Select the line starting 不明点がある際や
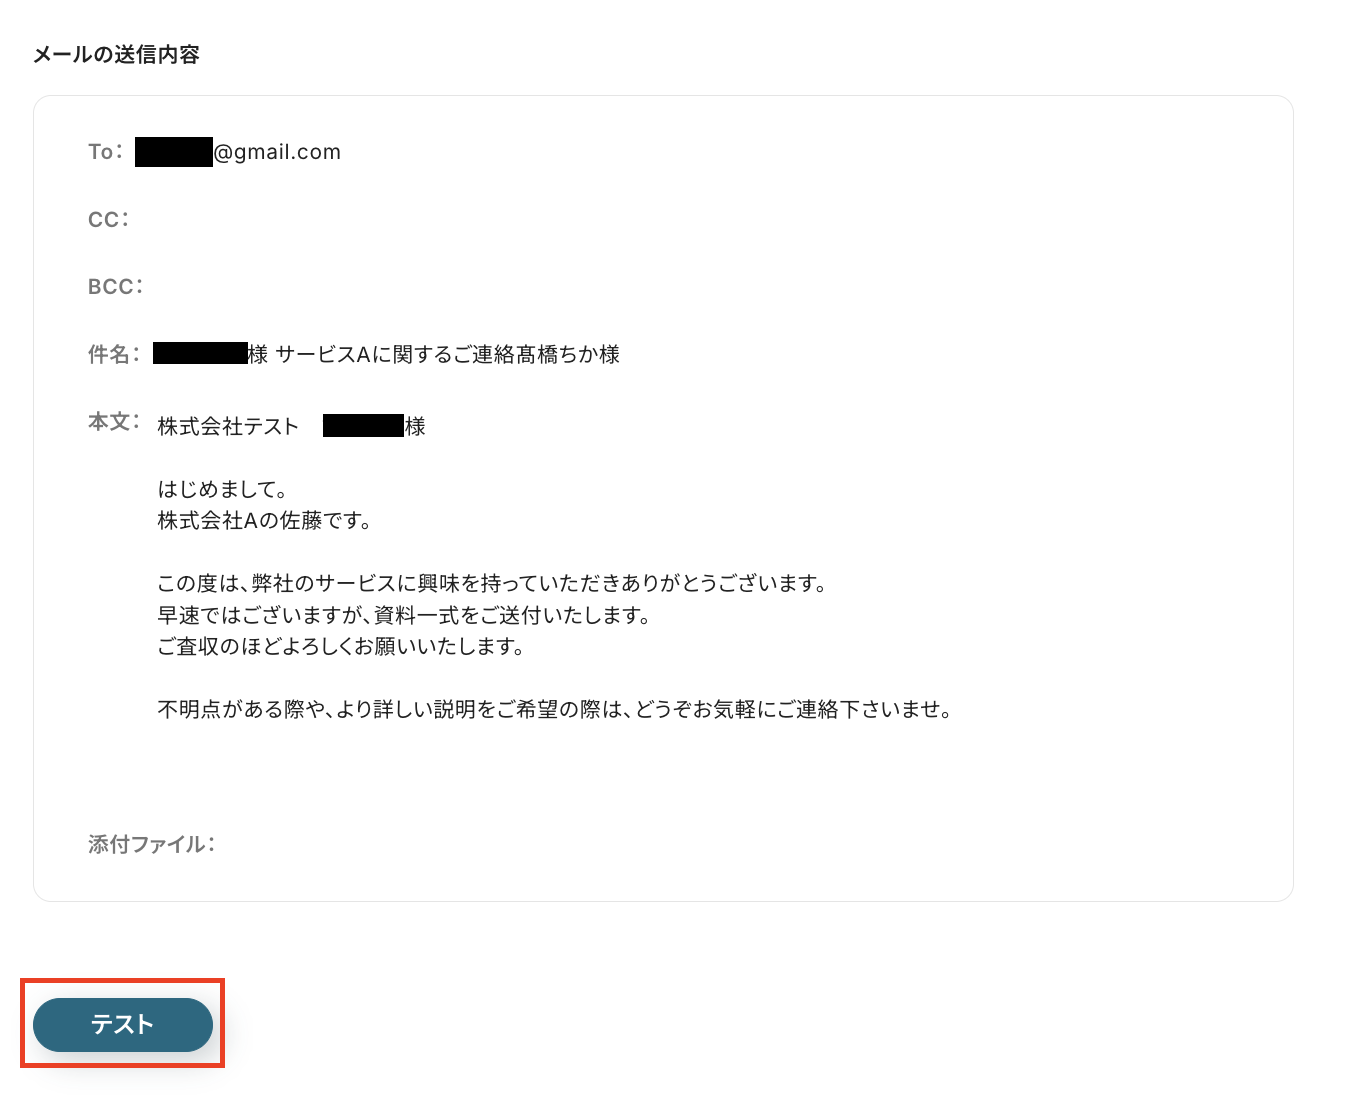This screenshot has height=1102, width=1358. point(556,710)
